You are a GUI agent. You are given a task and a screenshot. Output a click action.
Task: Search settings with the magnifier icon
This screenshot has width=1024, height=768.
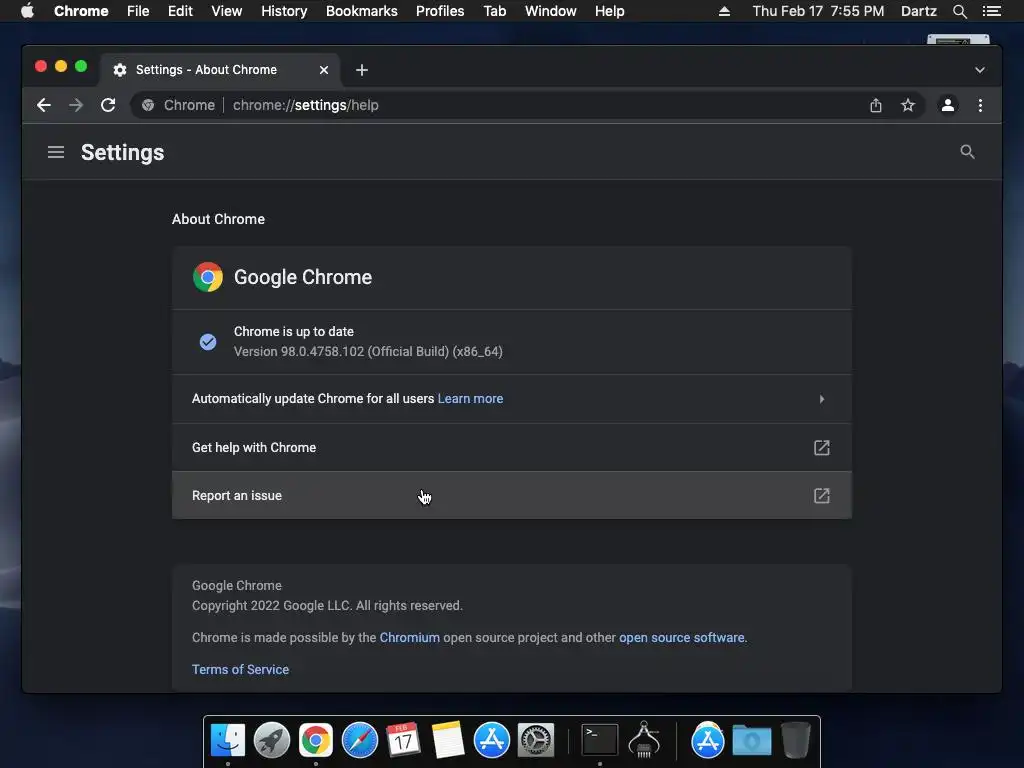point(967,152)
